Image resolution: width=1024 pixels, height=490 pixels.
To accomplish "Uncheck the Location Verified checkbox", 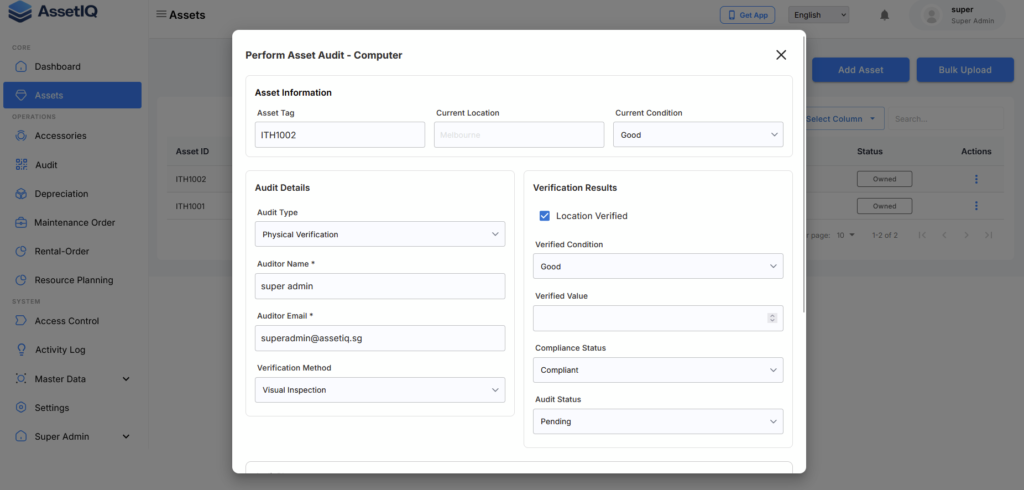I will click(x=545, y=216).
